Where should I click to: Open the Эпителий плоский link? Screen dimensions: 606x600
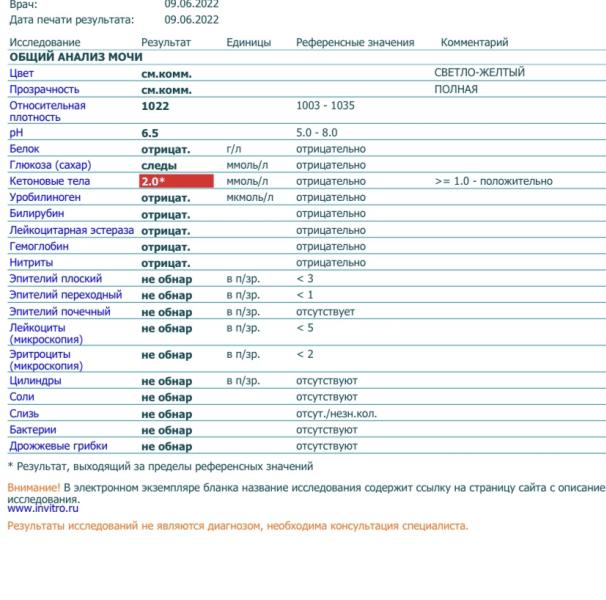[x=56, y=278]
